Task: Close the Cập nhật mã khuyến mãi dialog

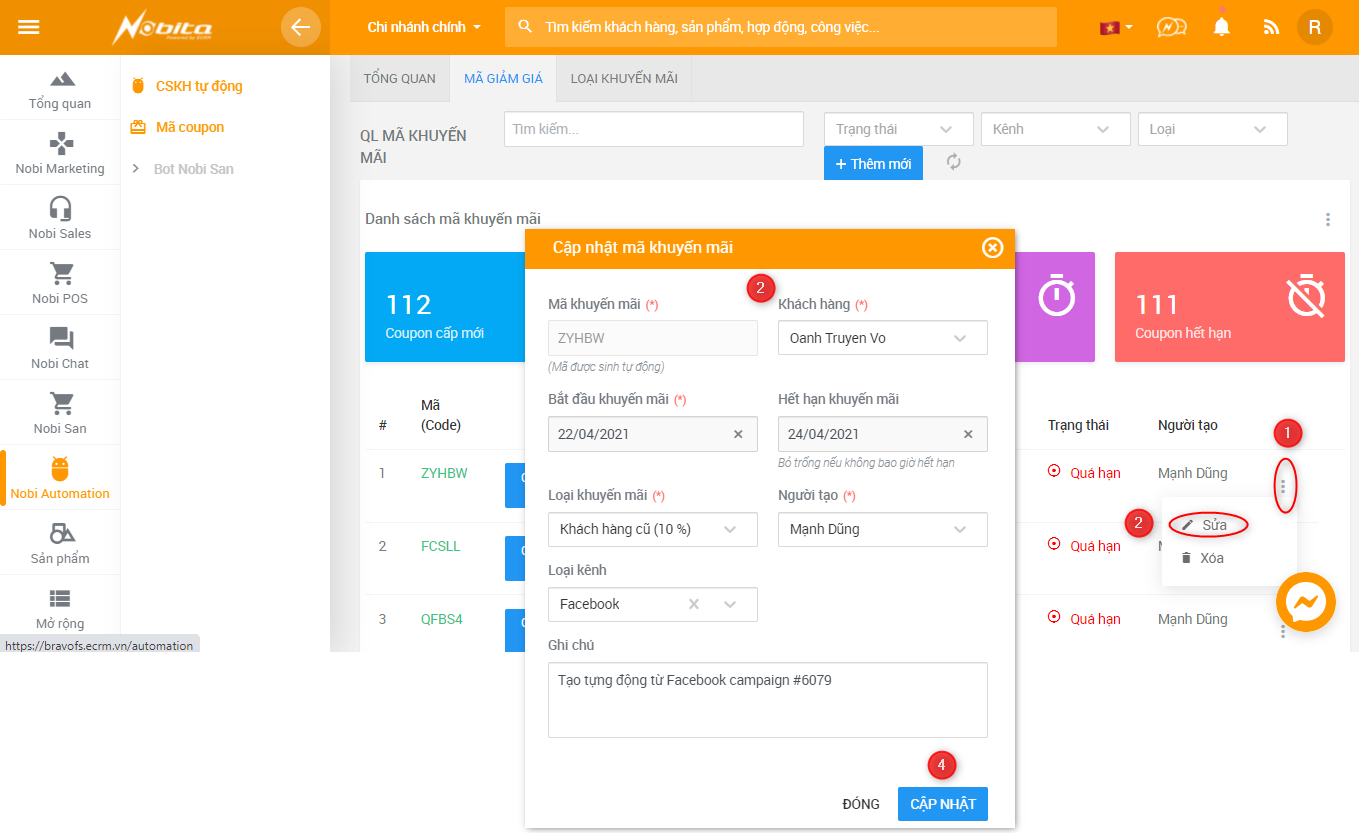Action: (x=992, y=248)
